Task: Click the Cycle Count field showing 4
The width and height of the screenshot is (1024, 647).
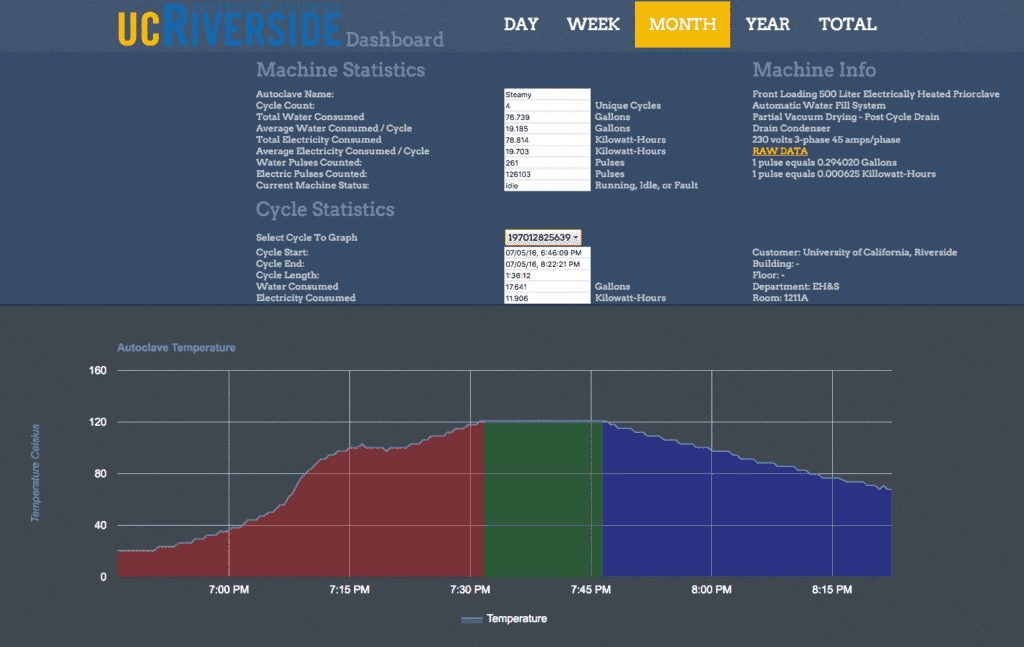Action: [547, 105]
